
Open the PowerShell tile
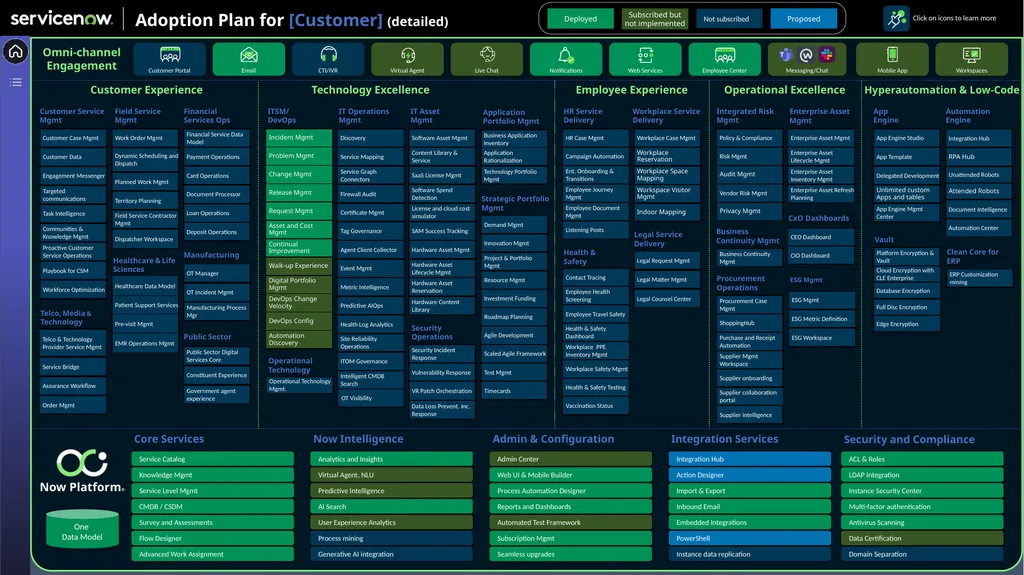750,538
